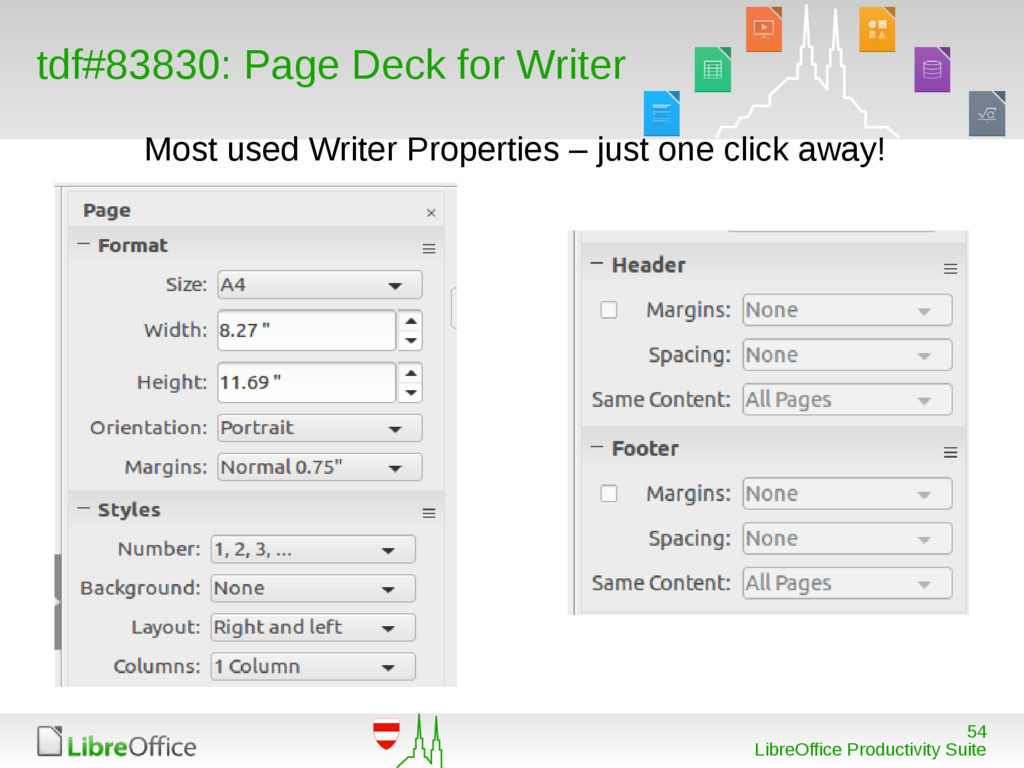This screenshot has width=1024, height=768.
Task: Collapse the Header section
Action: tap(596, 263)
